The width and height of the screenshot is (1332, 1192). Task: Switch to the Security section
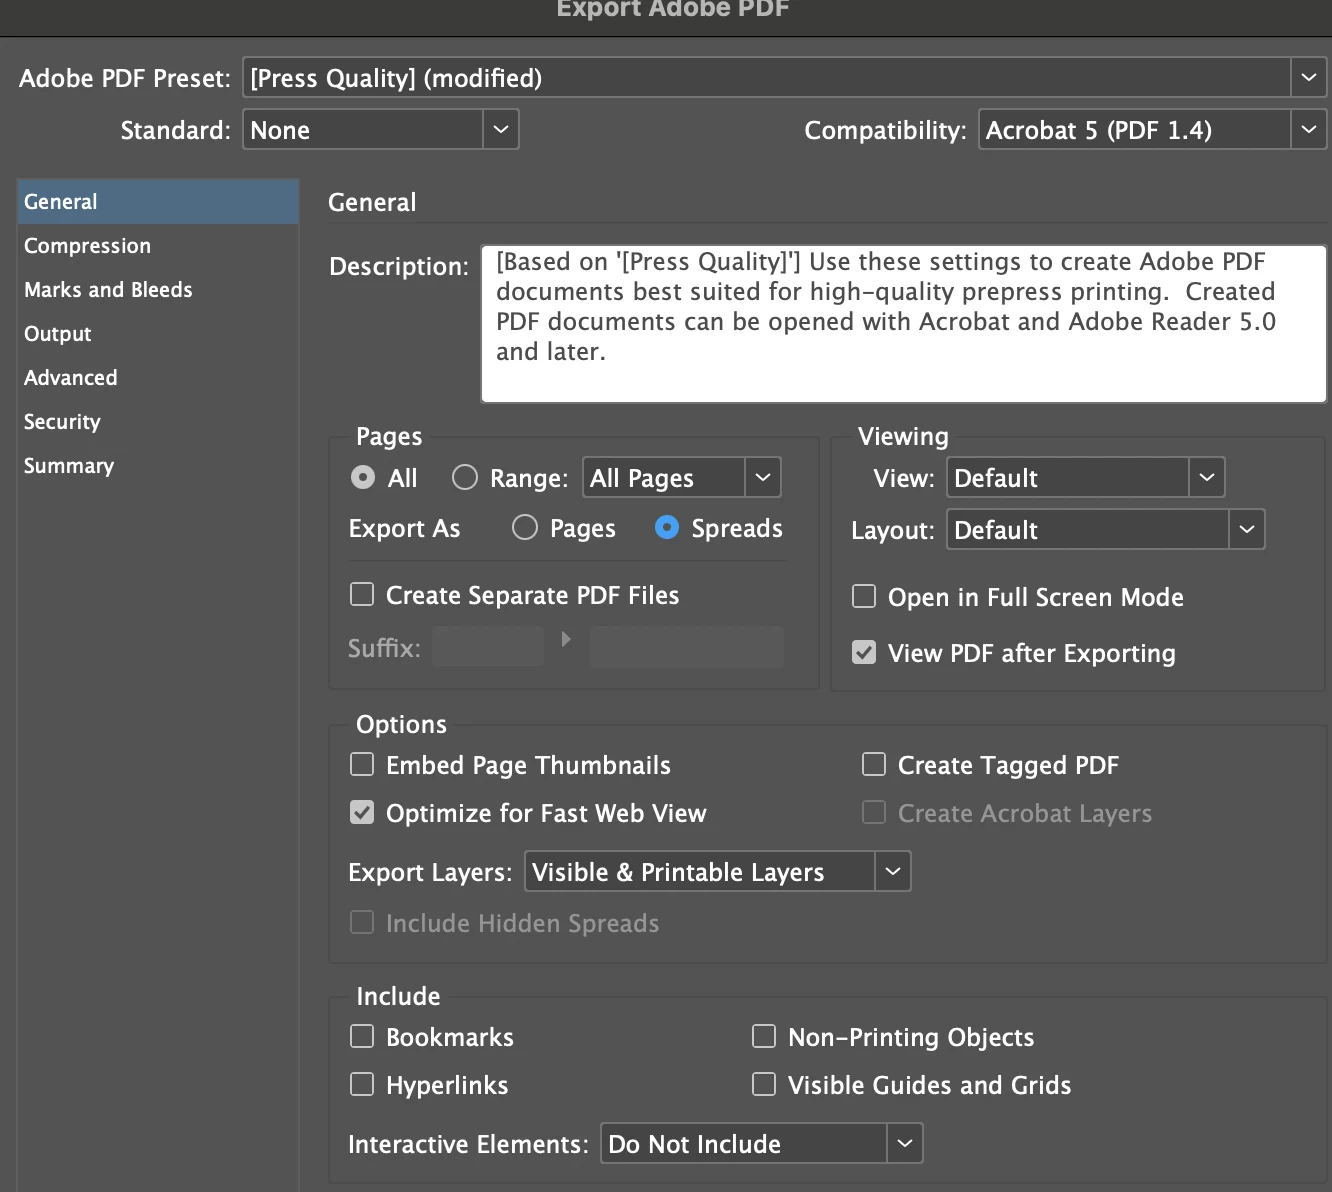tap(158, 422)
